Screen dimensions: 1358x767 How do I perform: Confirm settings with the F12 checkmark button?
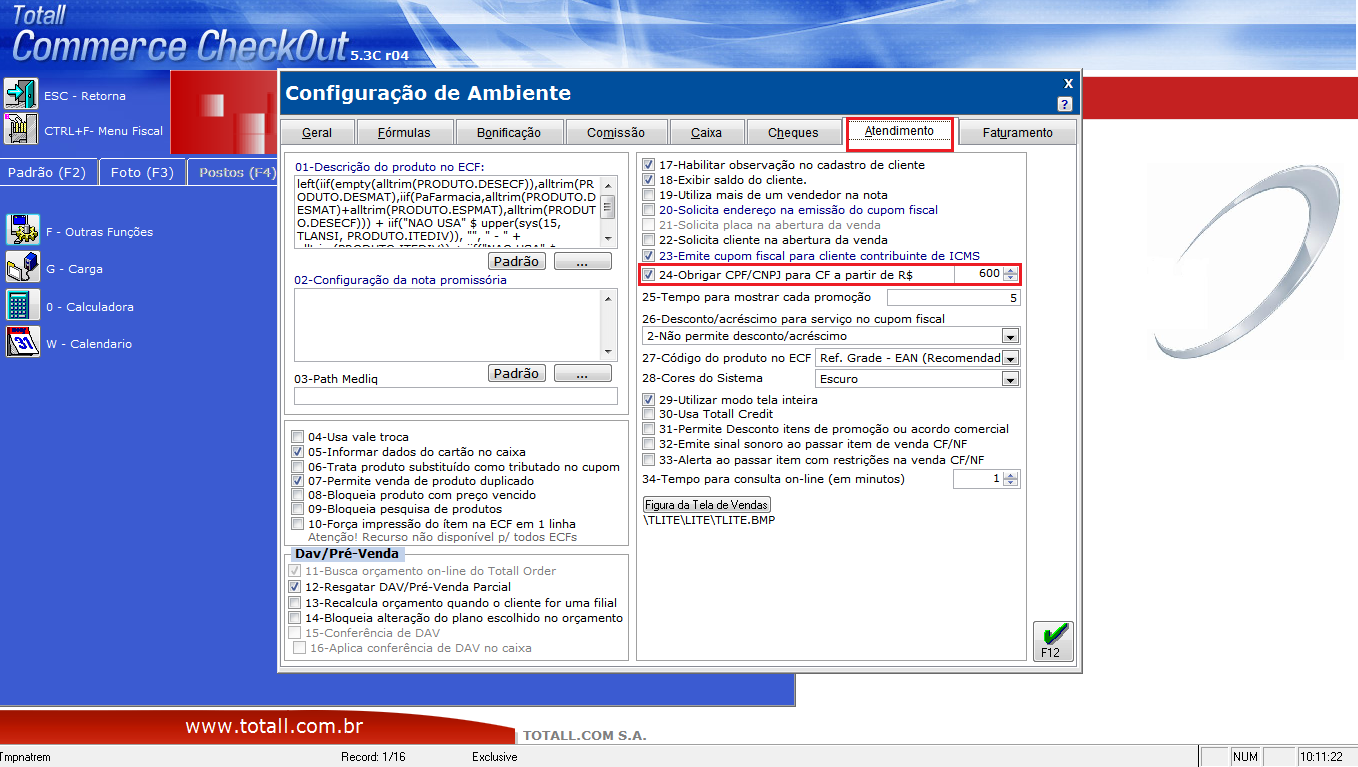1052,641
